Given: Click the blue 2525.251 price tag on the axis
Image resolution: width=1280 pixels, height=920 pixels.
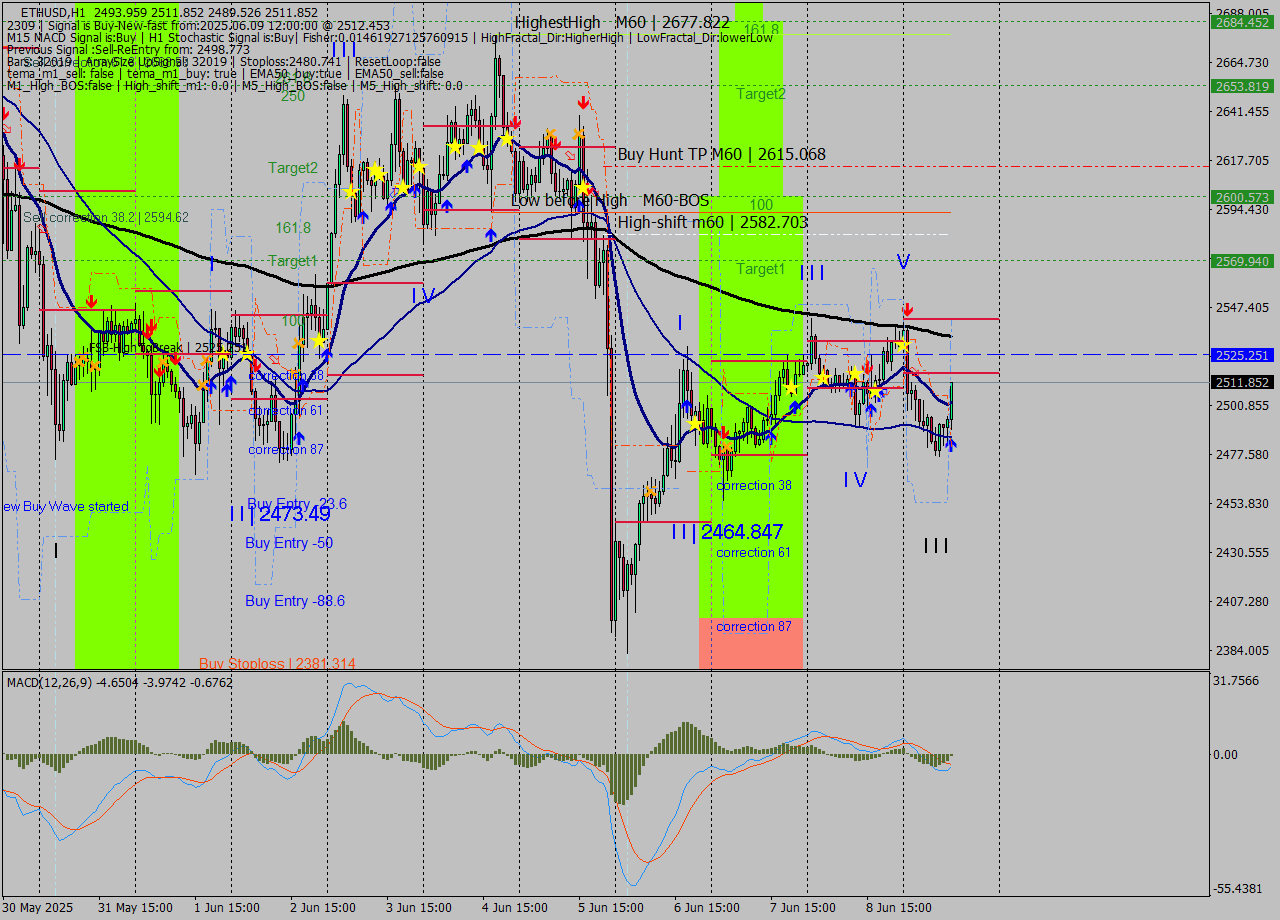Looking at the screenshot, I should tap(1240, 353).
